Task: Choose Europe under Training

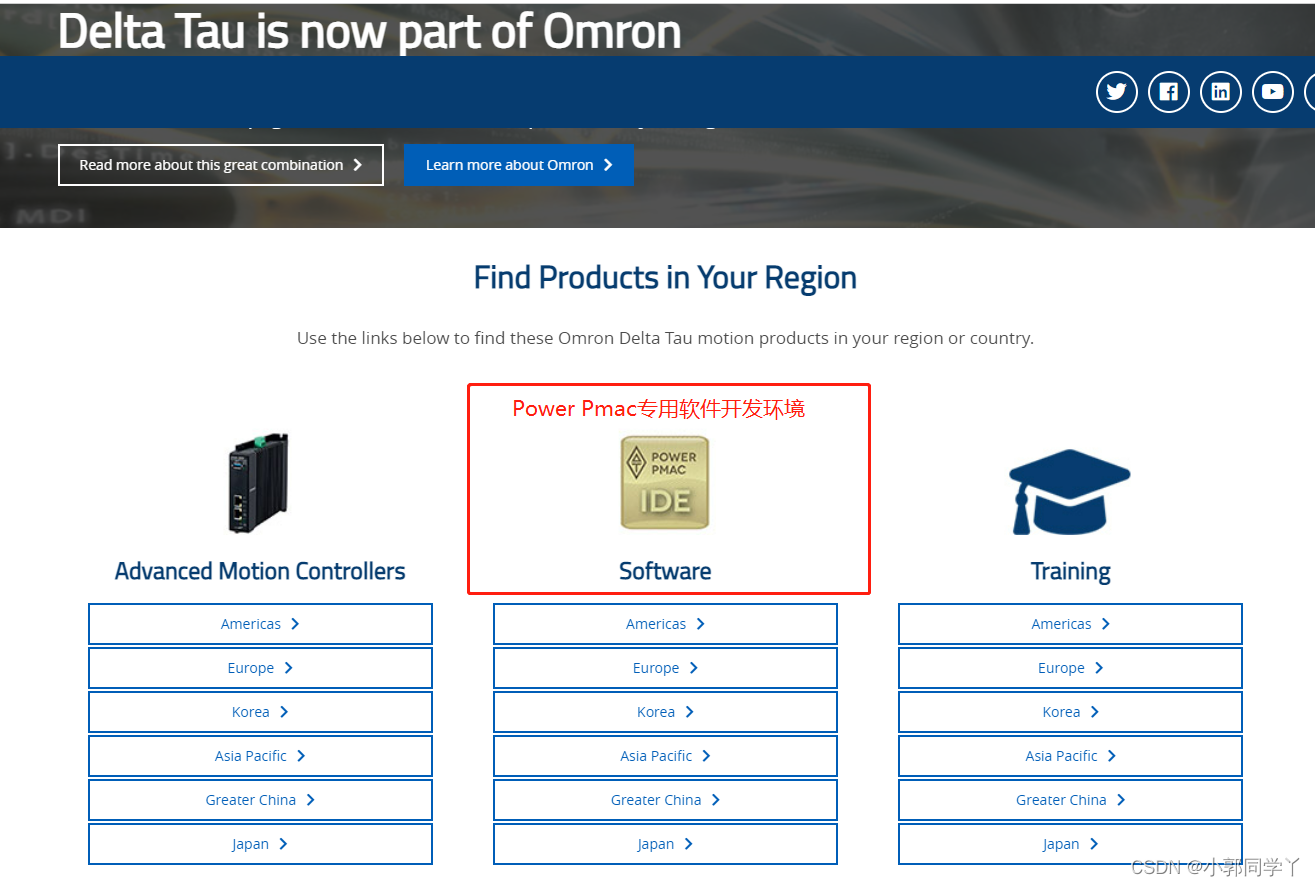Action: [x=1070, y=668]
